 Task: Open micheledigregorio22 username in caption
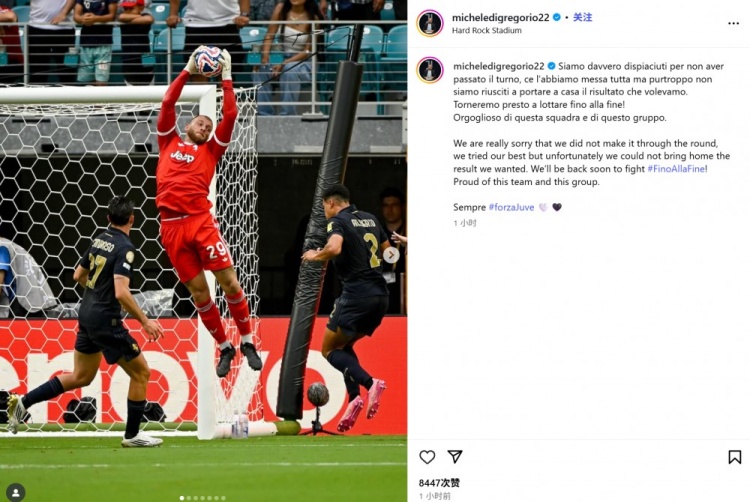click(498, 66)
